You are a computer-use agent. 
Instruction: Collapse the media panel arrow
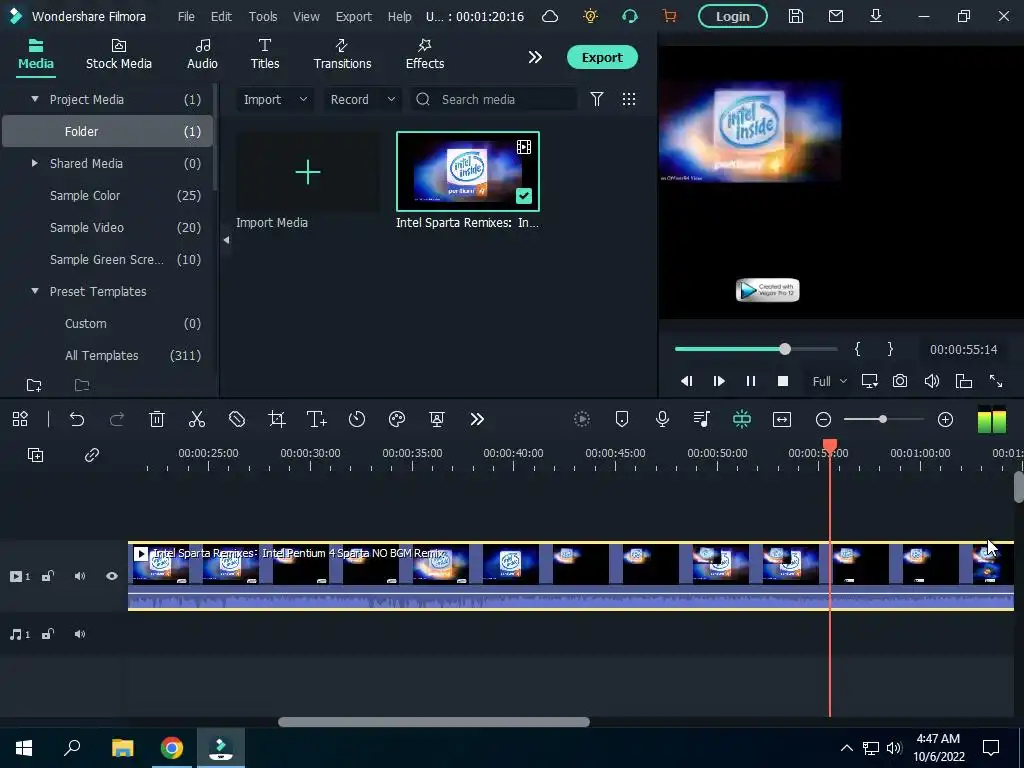point(226,240)
